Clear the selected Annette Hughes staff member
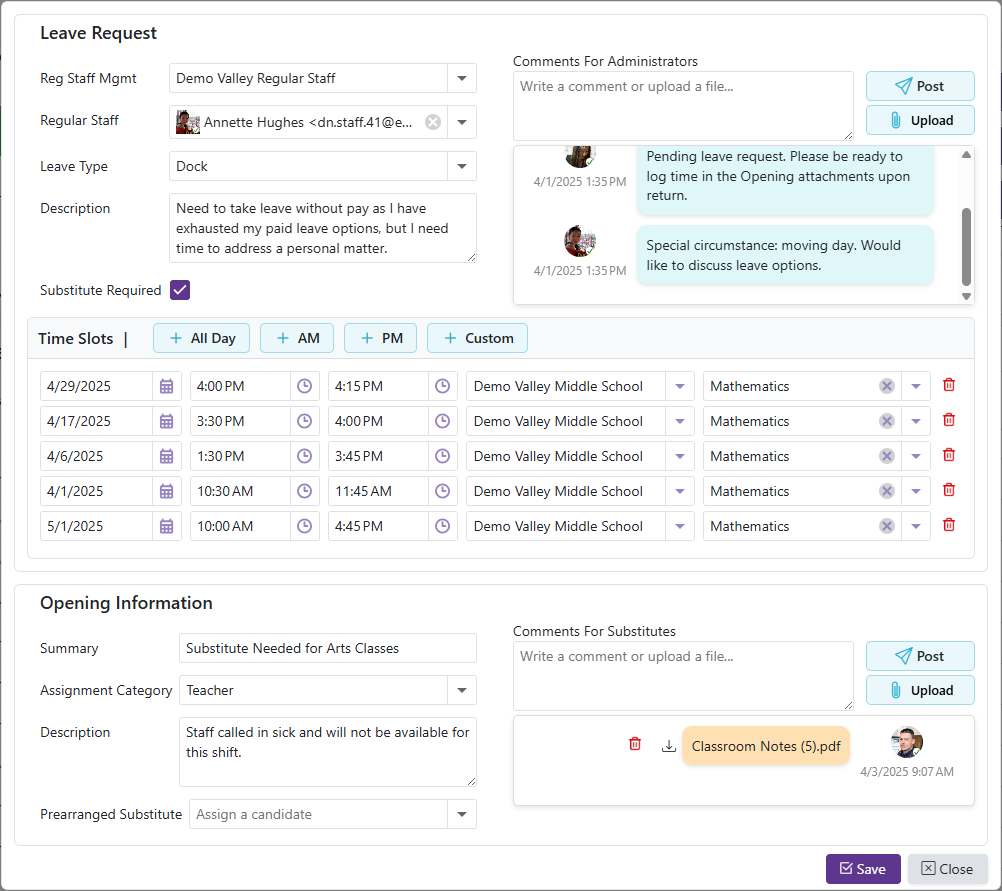Screen dimensions: 1002x891 tap(432, 122)
